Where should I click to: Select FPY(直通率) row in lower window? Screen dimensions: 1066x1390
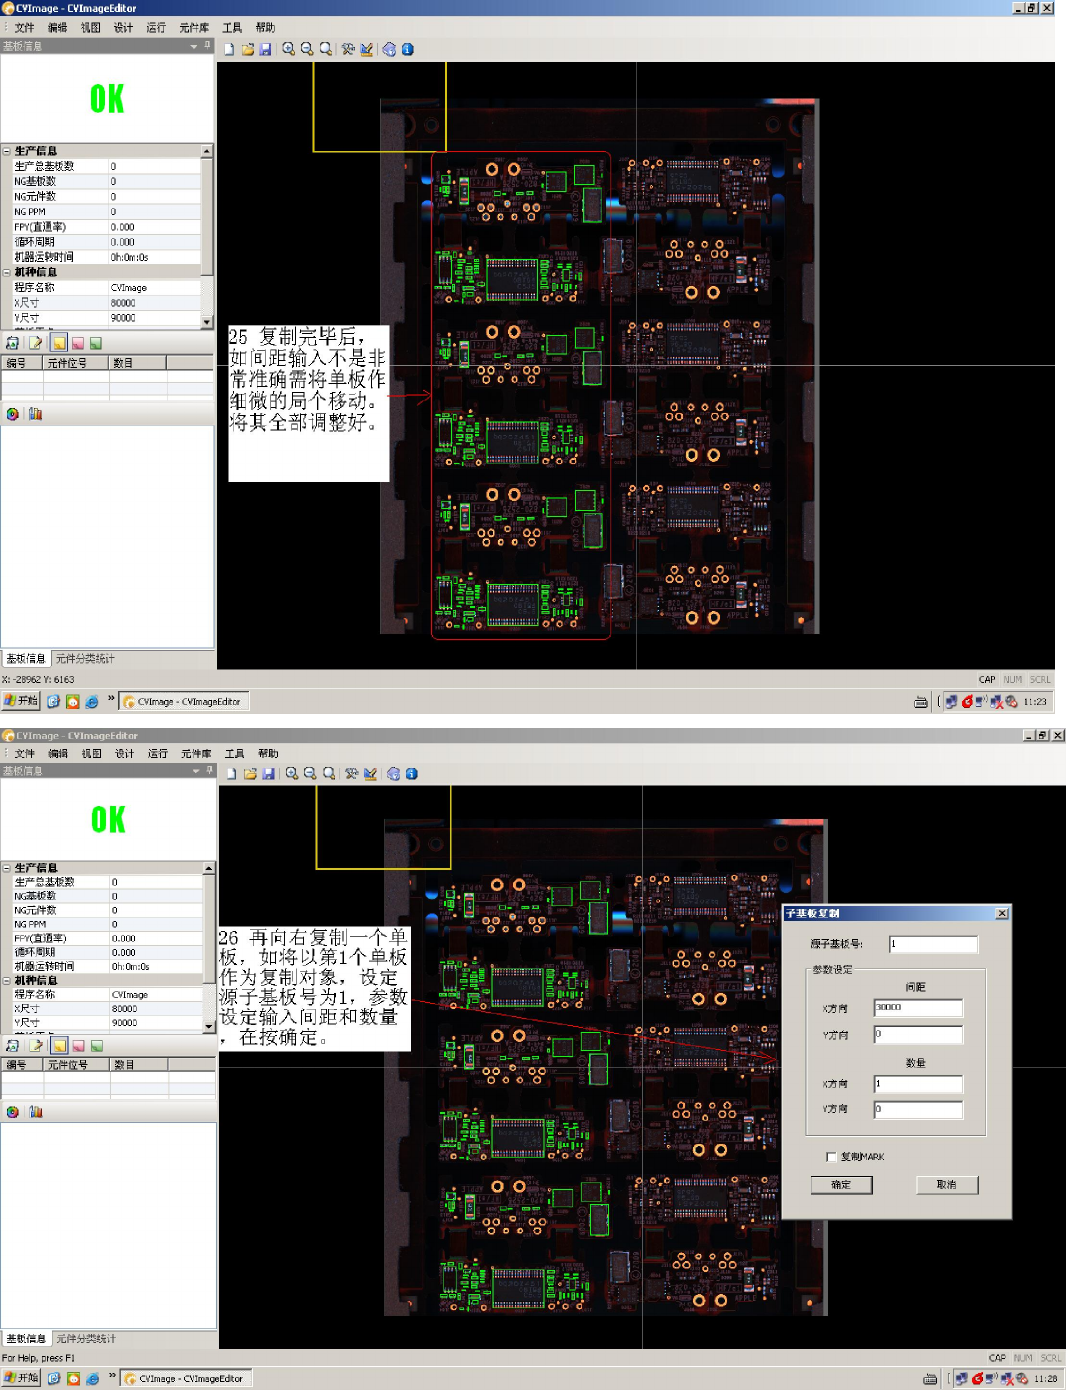tap(107, 939)
